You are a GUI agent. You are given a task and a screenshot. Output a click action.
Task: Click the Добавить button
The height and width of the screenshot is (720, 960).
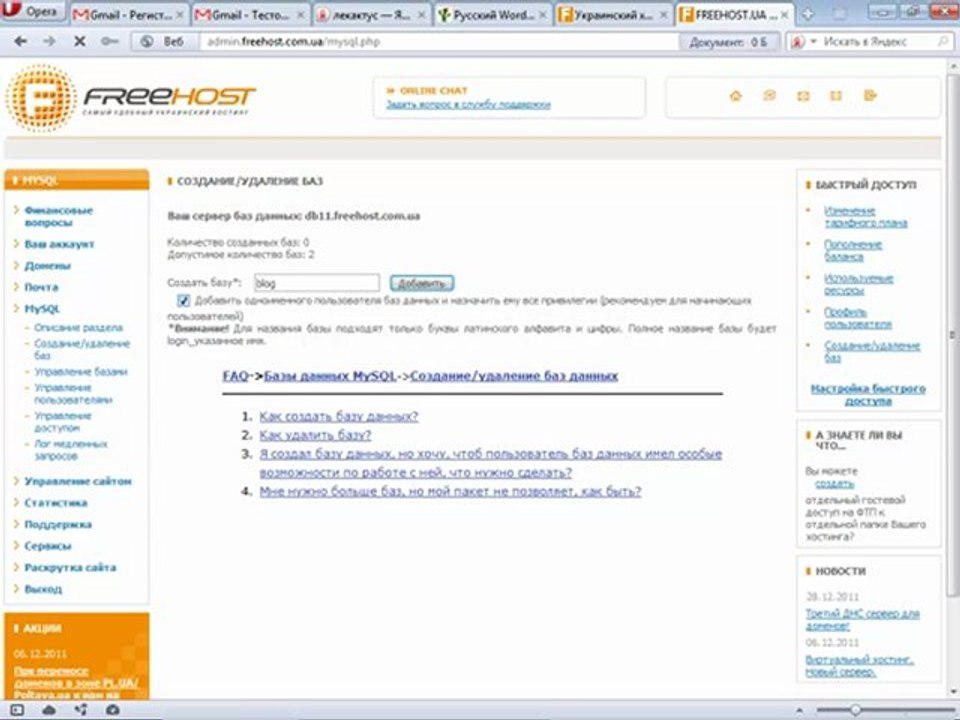pos(422,283)
